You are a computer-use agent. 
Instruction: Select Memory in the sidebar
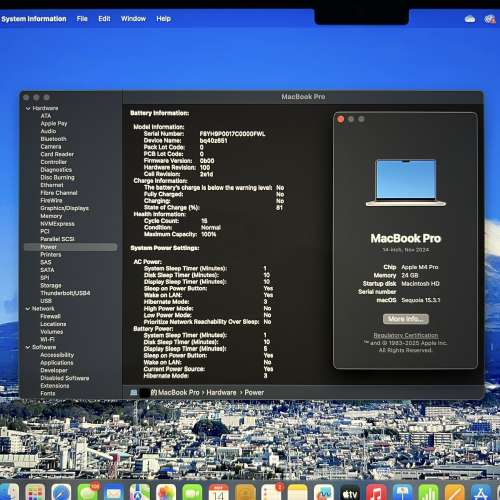51,216
